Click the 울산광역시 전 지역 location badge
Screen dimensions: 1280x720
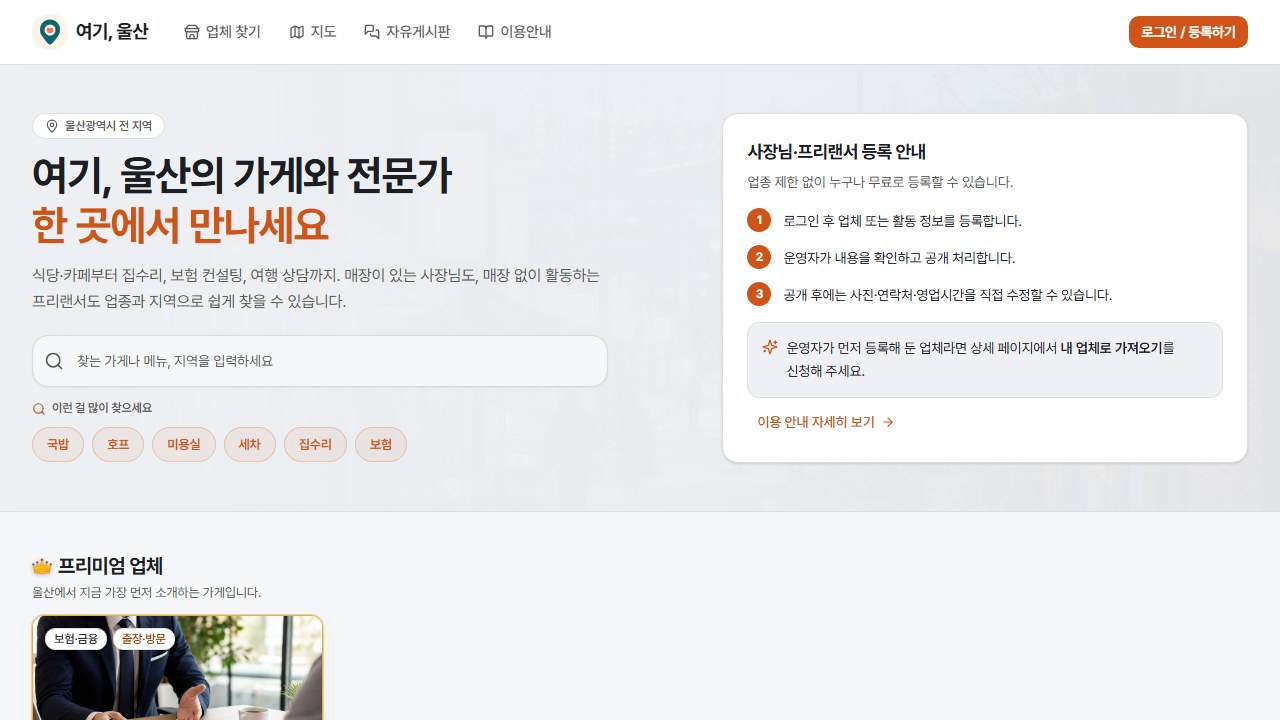point(98,126)
